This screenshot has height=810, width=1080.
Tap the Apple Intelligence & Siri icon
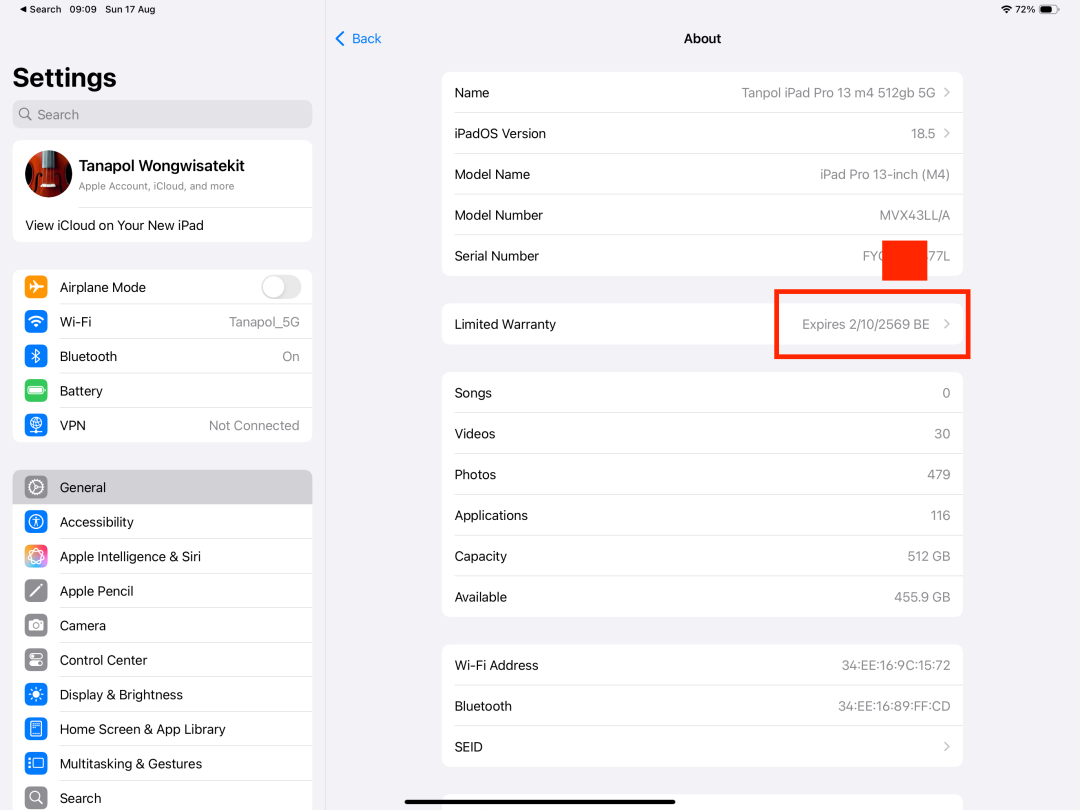36,556
